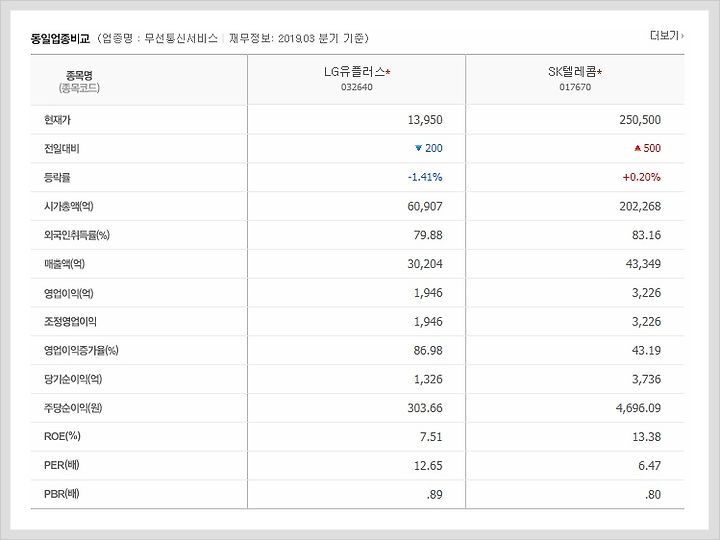Select LG유플러스 current price 13,950

(425, 120)
